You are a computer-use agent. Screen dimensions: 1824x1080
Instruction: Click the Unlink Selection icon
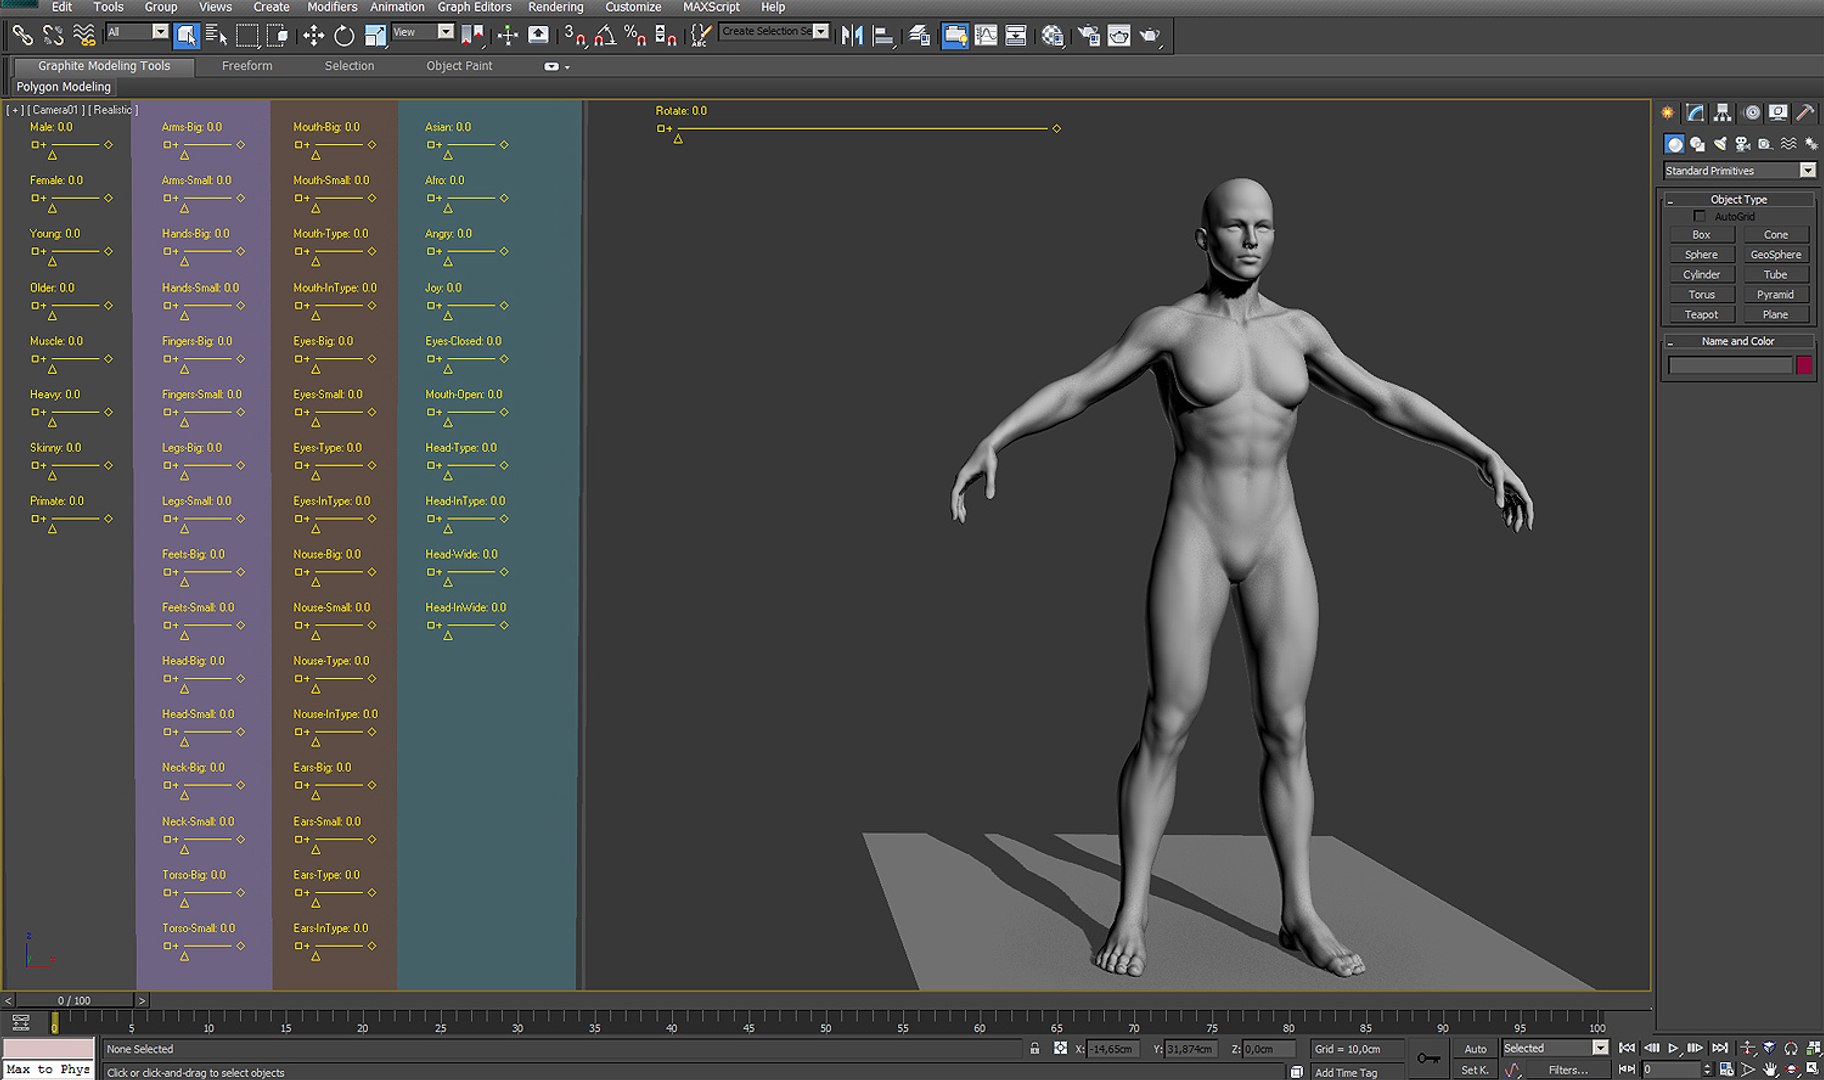pyautogui.click(x=53, y=36)
